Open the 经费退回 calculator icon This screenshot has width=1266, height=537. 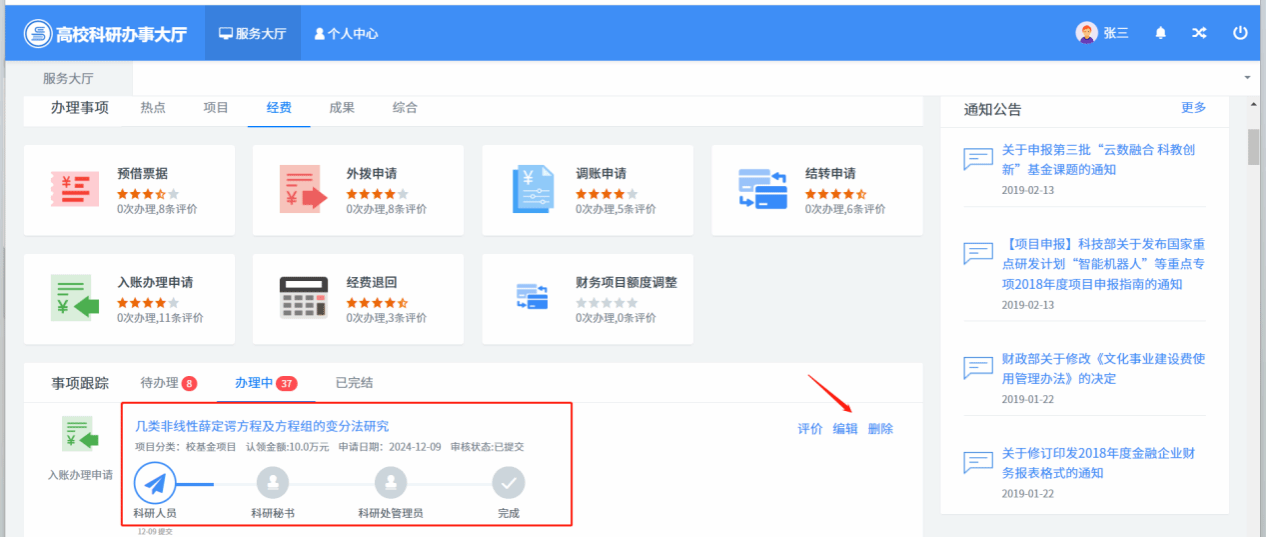click(303, 298)
